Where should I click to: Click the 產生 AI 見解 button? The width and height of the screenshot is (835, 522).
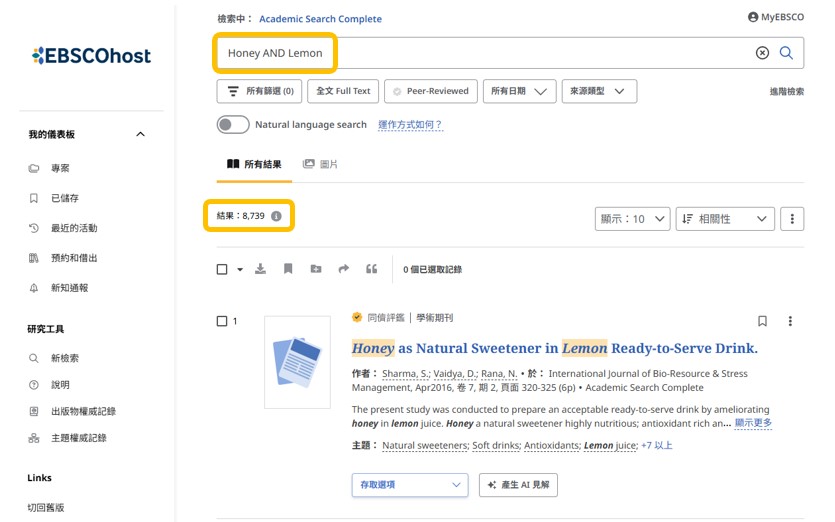coord(518,485)
